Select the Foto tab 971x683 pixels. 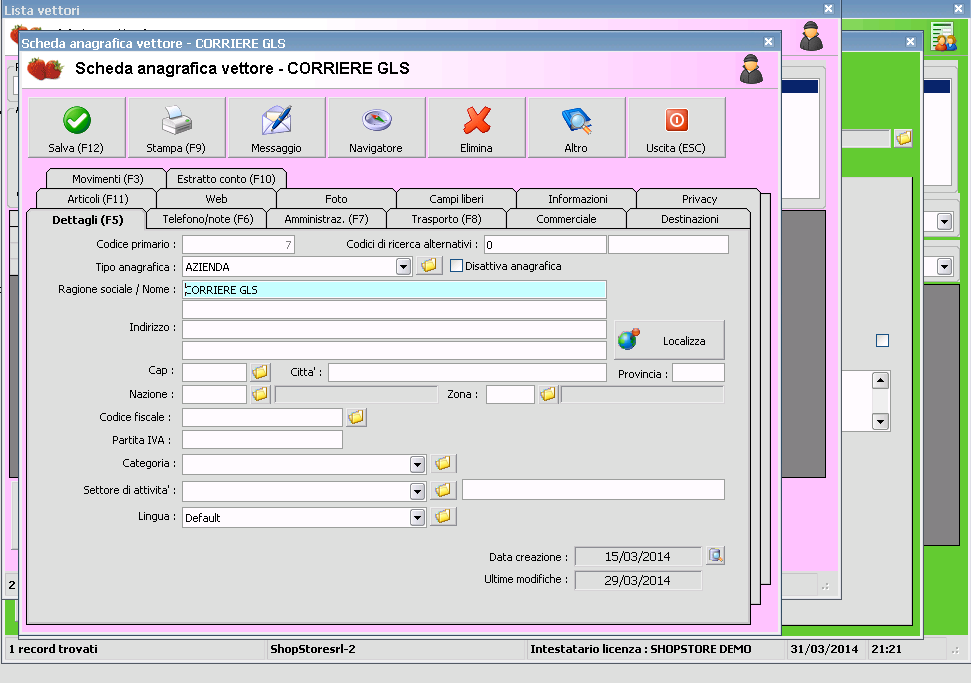[x=336, y=199]
